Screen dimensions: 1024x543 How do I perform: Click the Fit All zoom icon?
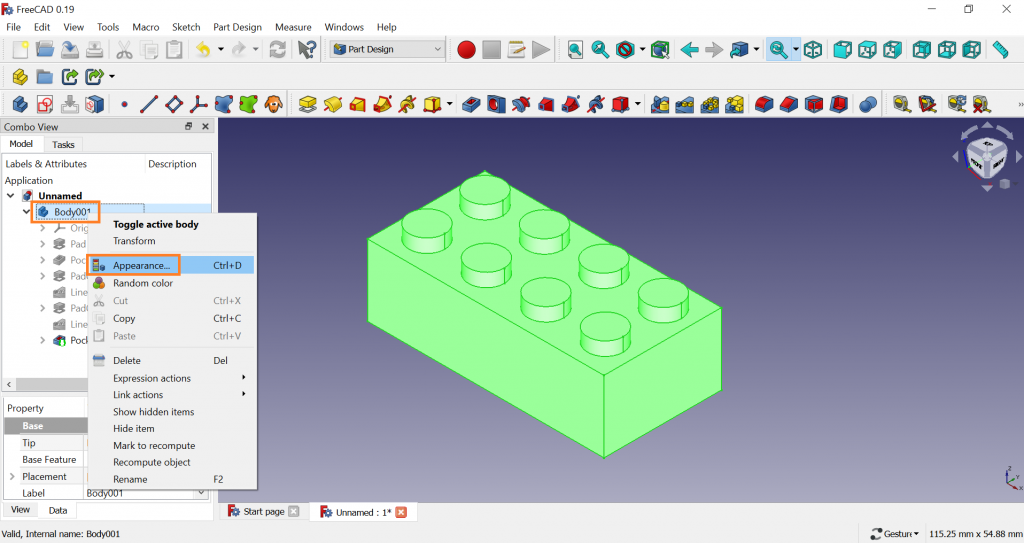tap(575, 49)
